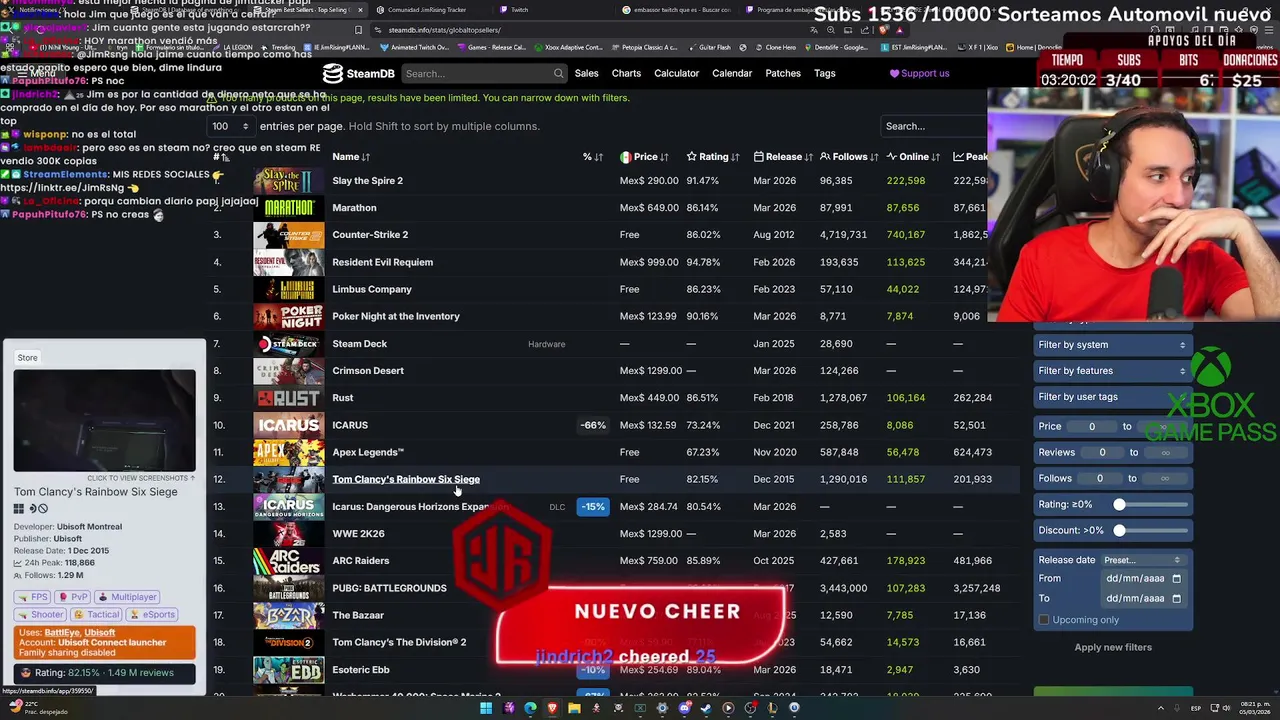The width and height of the screenshot is (1280, 720).
Task: Open the Marathon game thumbnail
Action: coord(289,208)
